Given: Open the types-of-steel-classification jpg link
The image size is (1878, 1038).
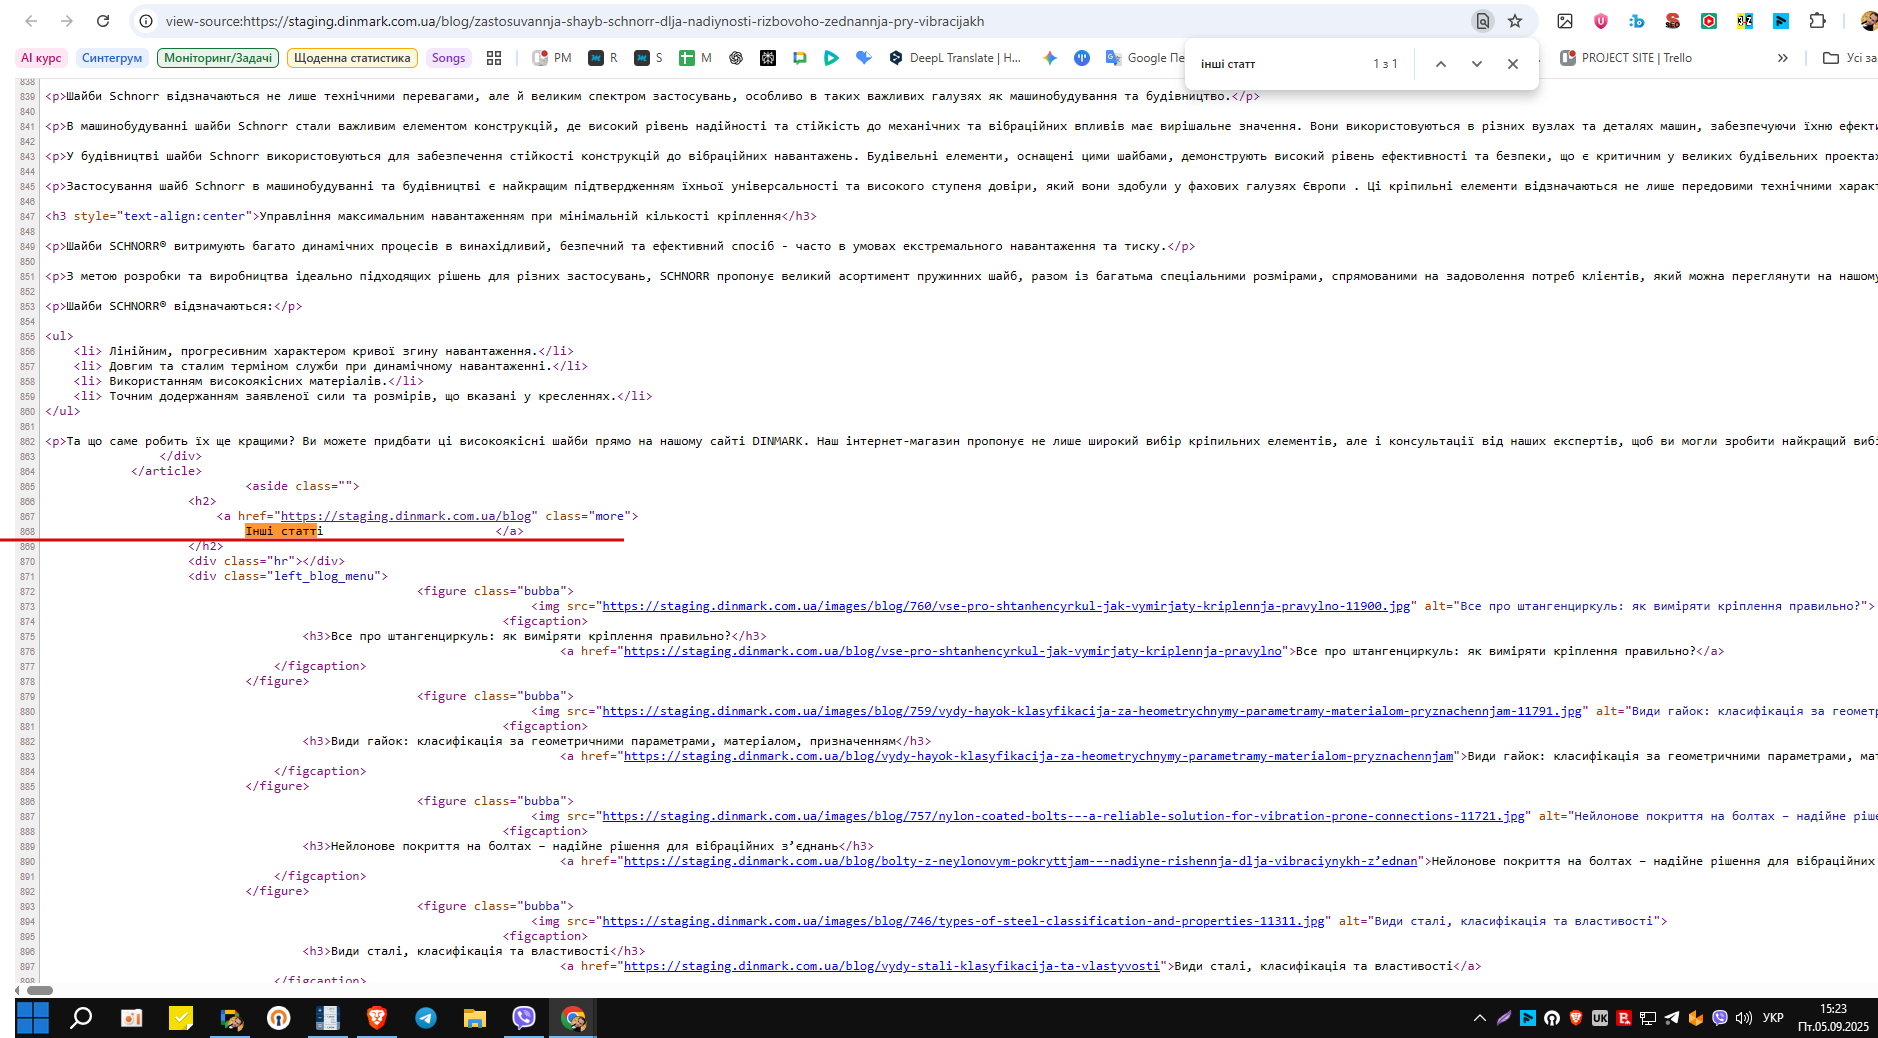Looking at the screenshot, I should [x=964, y=921].
